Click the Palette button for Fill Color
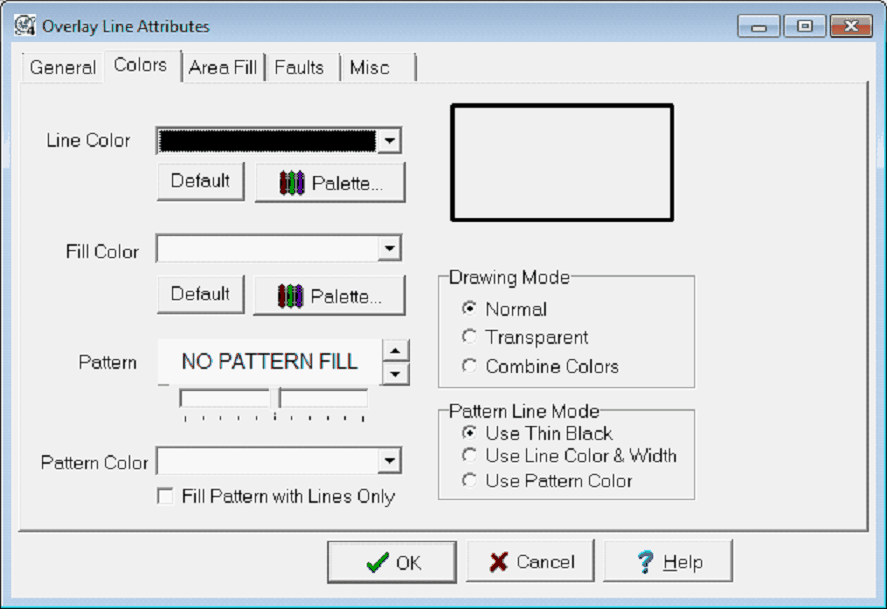Screen dimensions: 888x610 [329, 296]
